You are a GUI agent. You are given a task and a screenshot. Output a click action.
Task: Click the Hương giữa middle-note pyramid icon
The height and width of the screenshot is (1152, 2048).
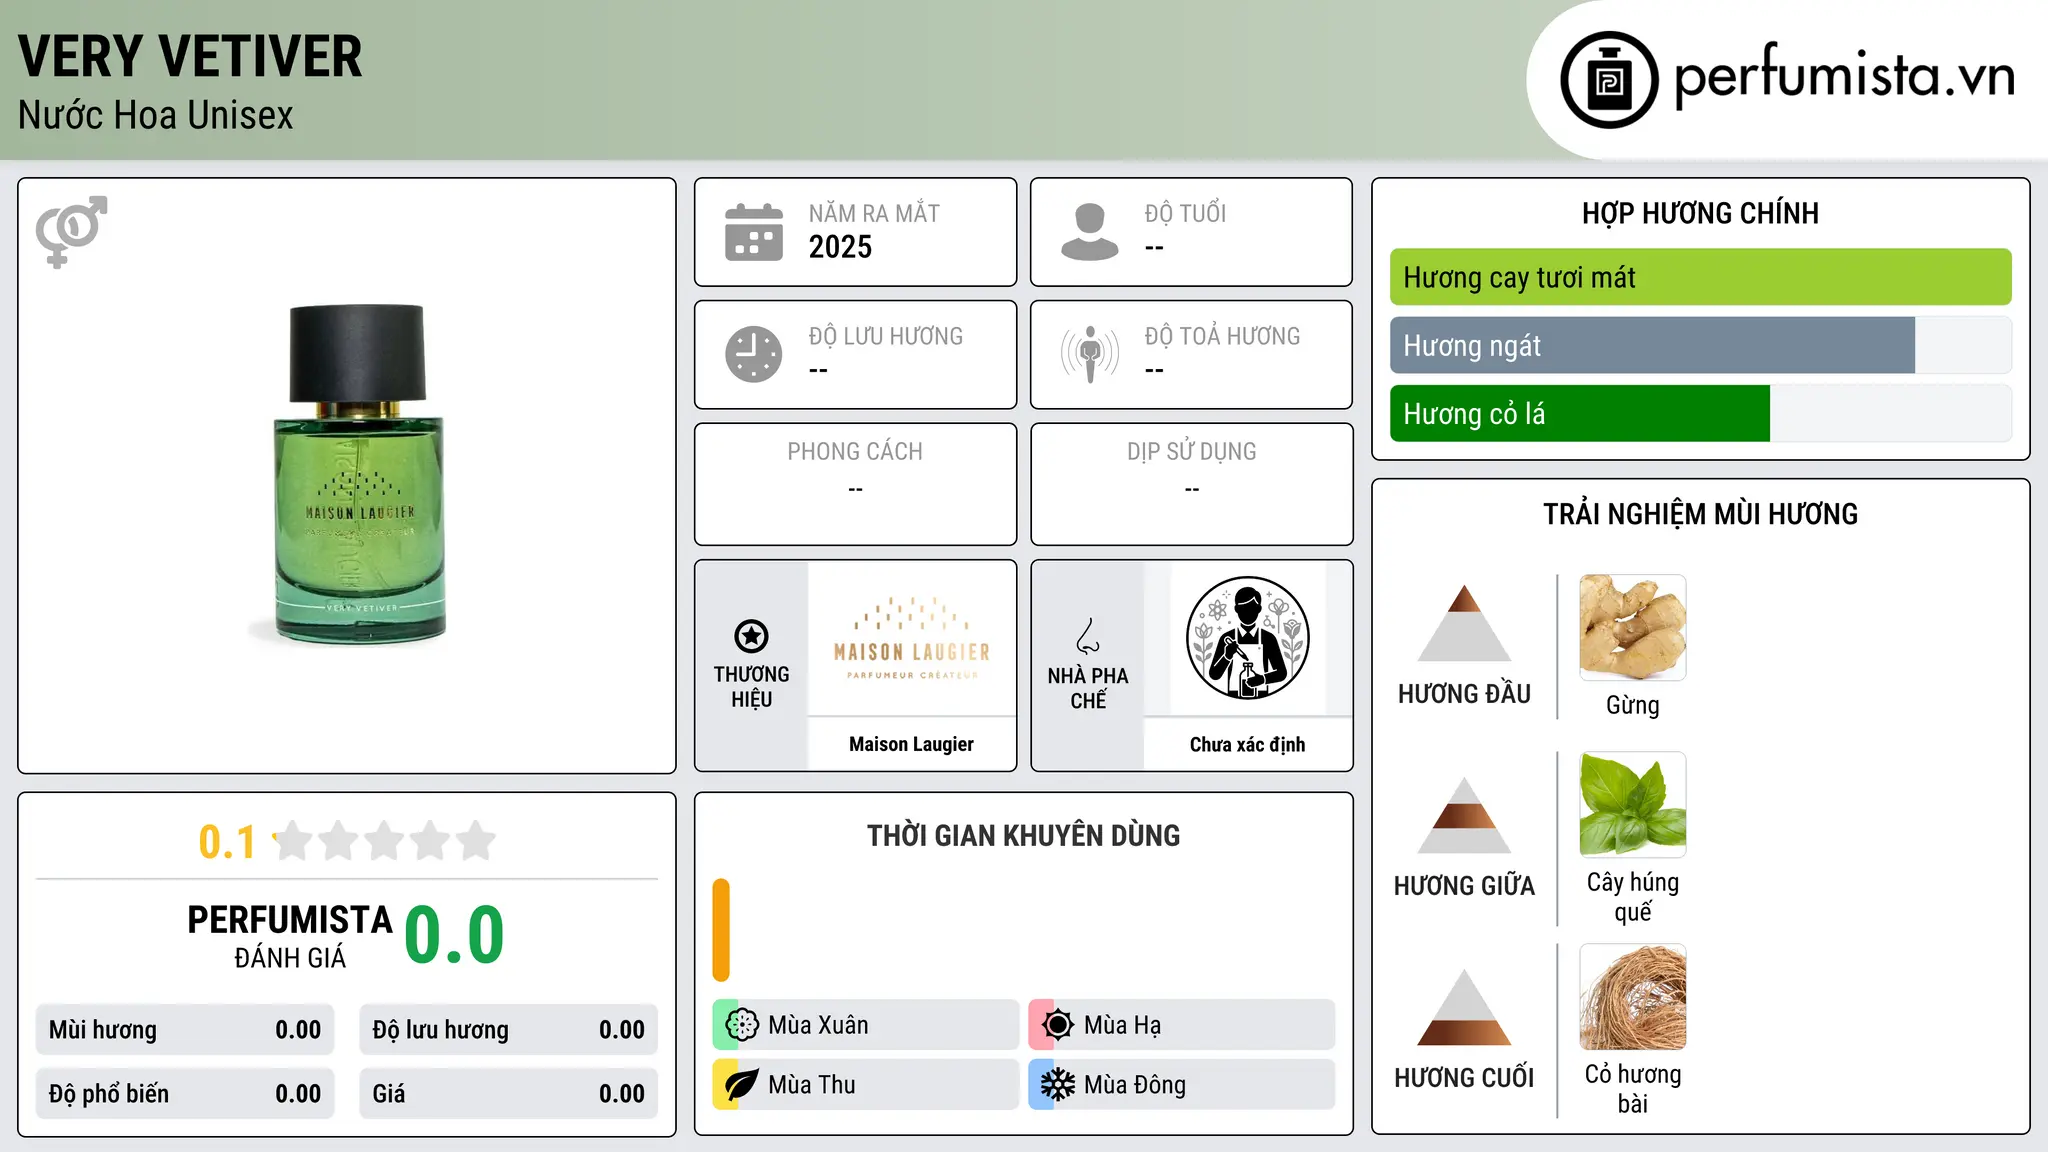1464,815
